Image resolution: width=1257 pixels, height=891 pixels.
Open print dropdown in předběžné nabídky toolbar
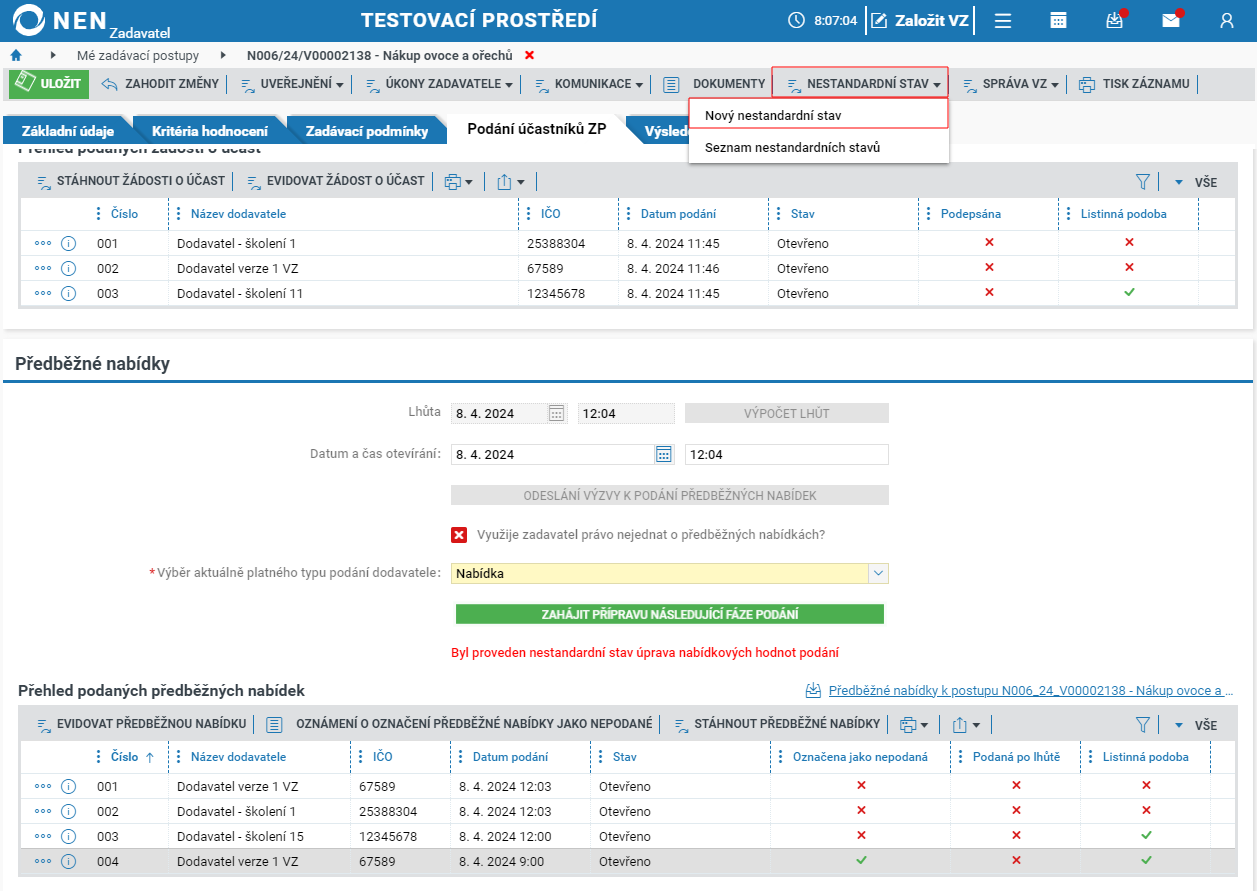(914, 725)
